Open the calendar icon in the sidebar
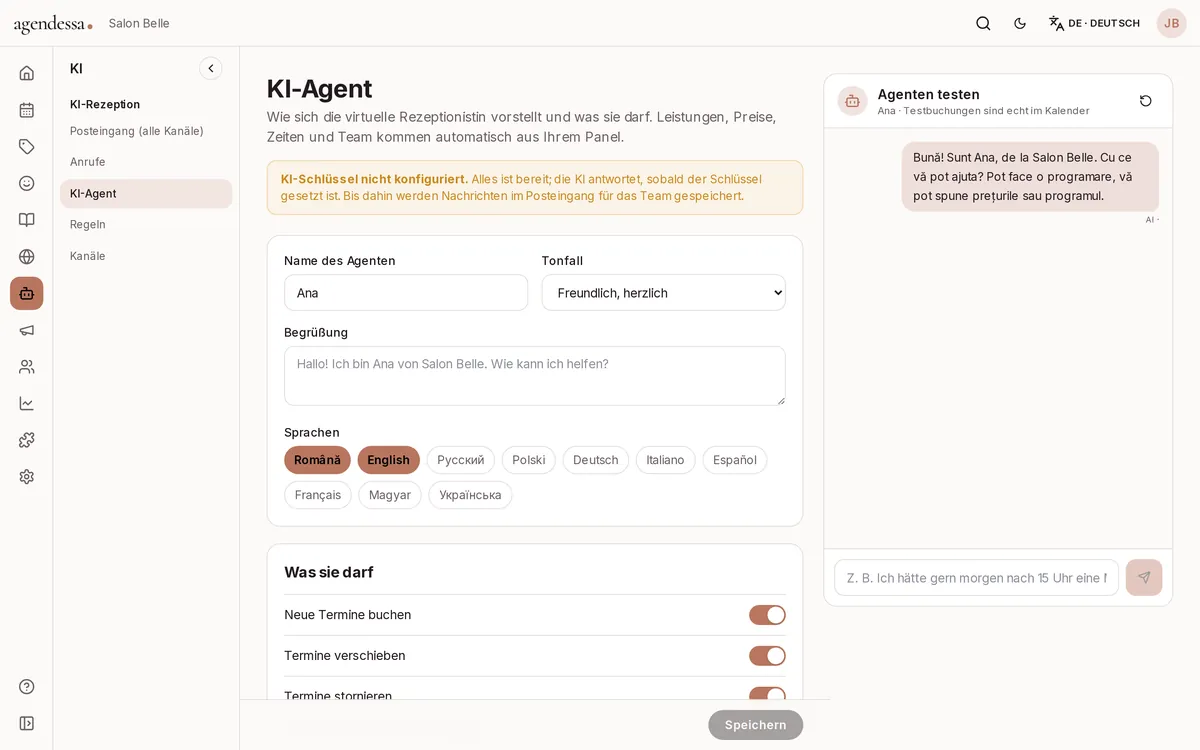Viewport: 1200px width, 750px height. coord(27,110)
